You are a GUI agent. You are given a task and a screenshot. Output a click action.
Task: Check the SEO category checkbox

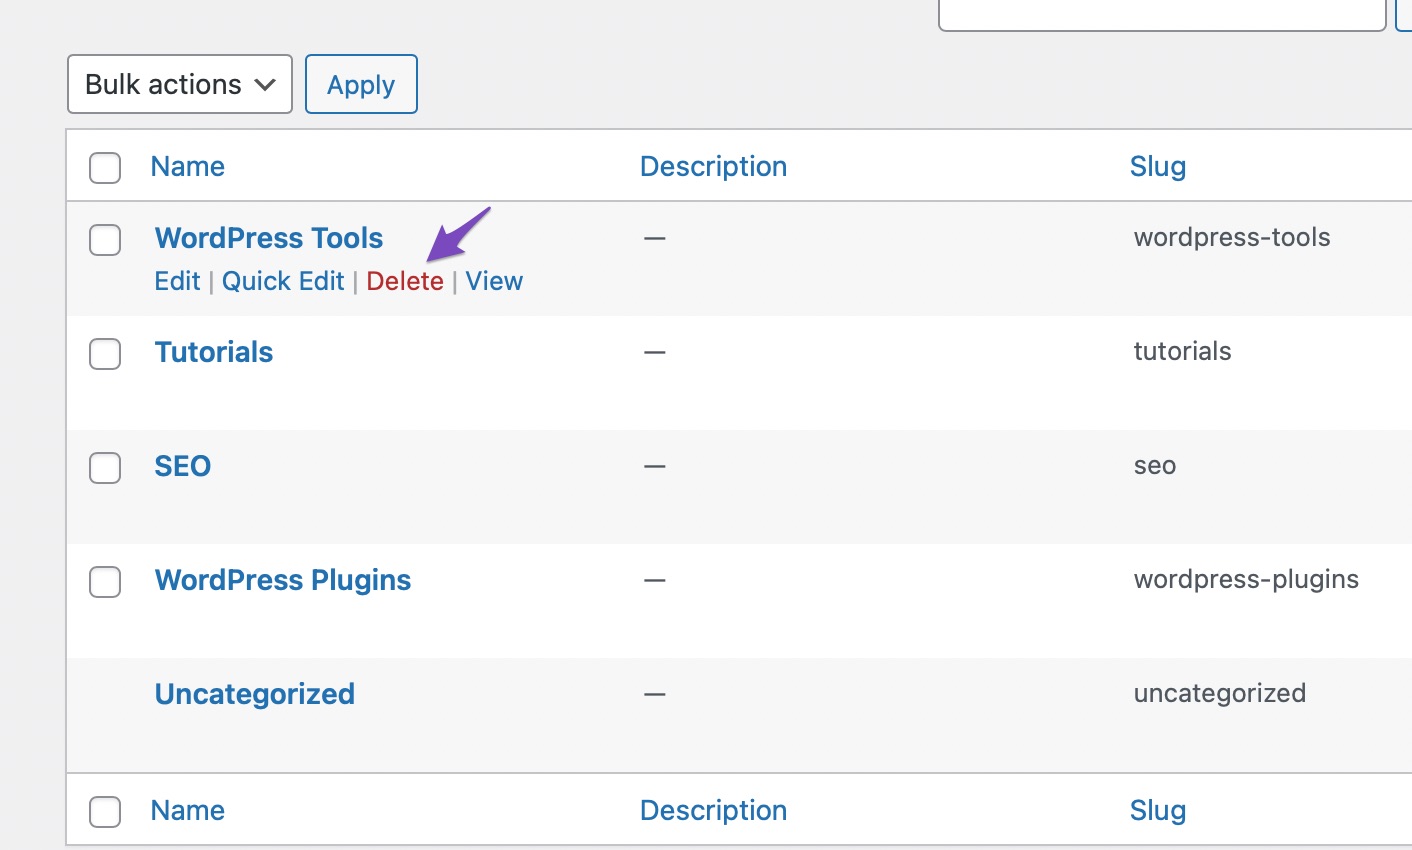[x=105, y=467]
